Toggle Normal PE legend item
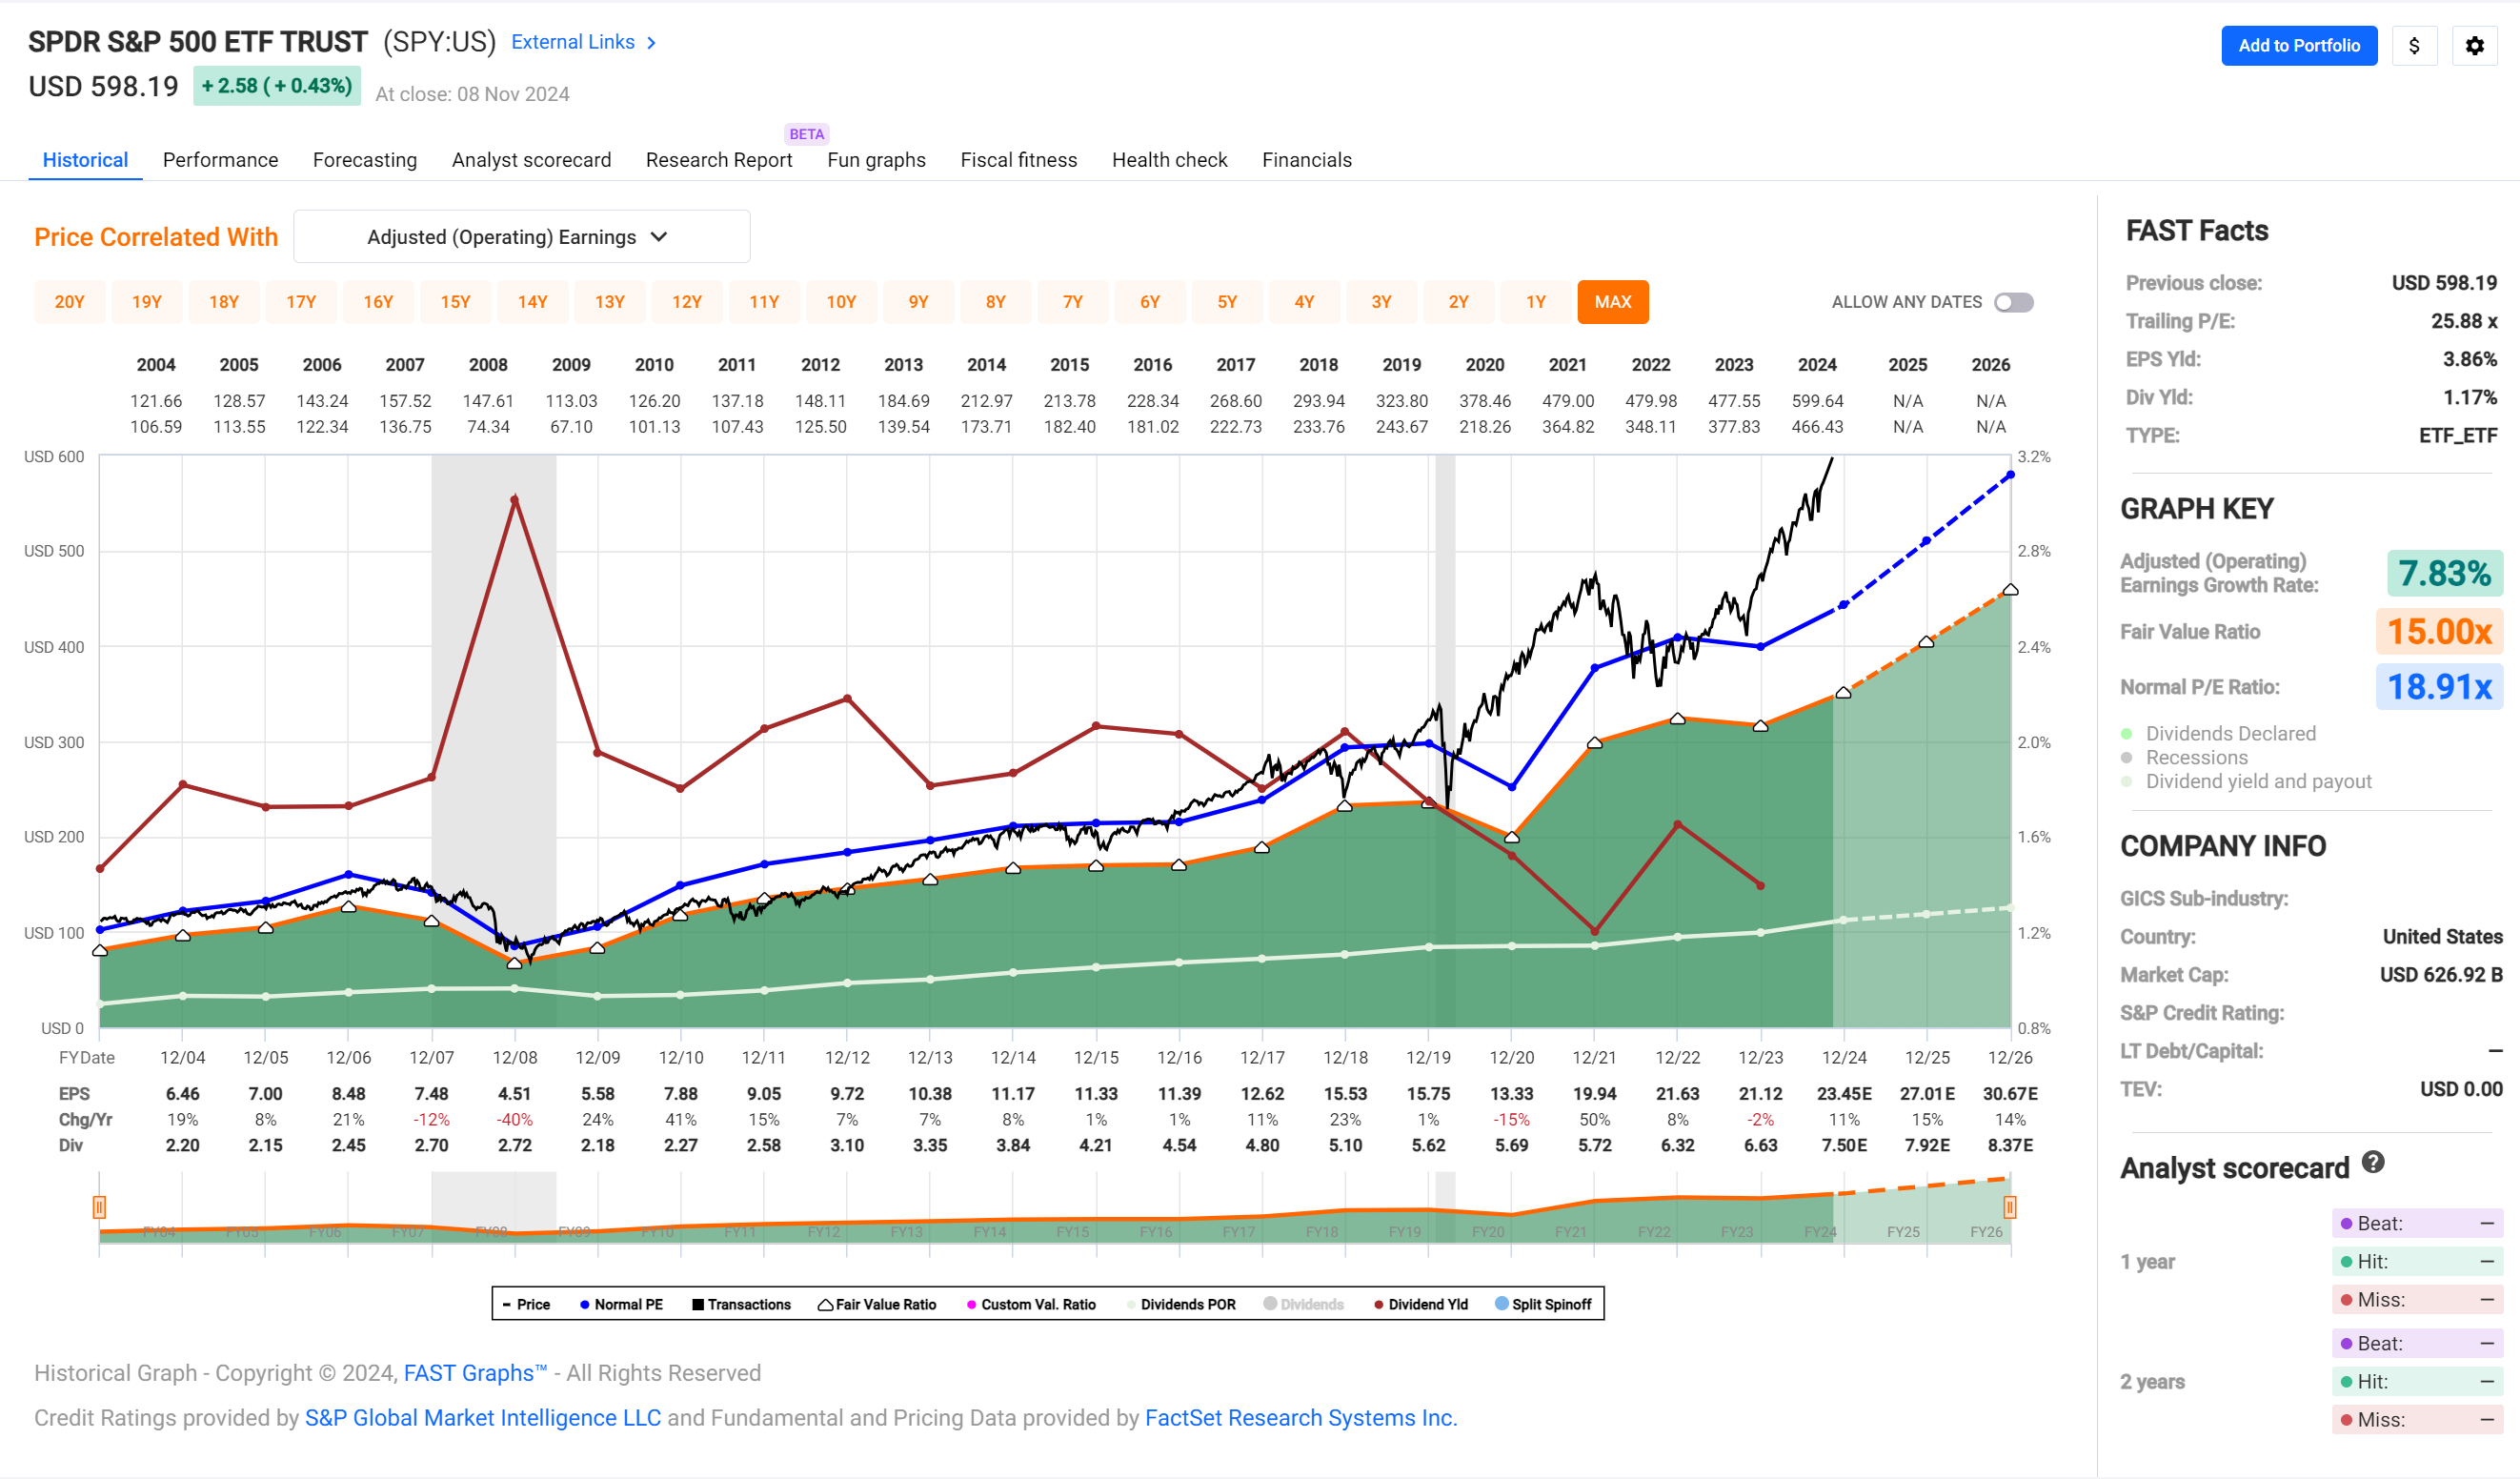 pos(621,1304)
